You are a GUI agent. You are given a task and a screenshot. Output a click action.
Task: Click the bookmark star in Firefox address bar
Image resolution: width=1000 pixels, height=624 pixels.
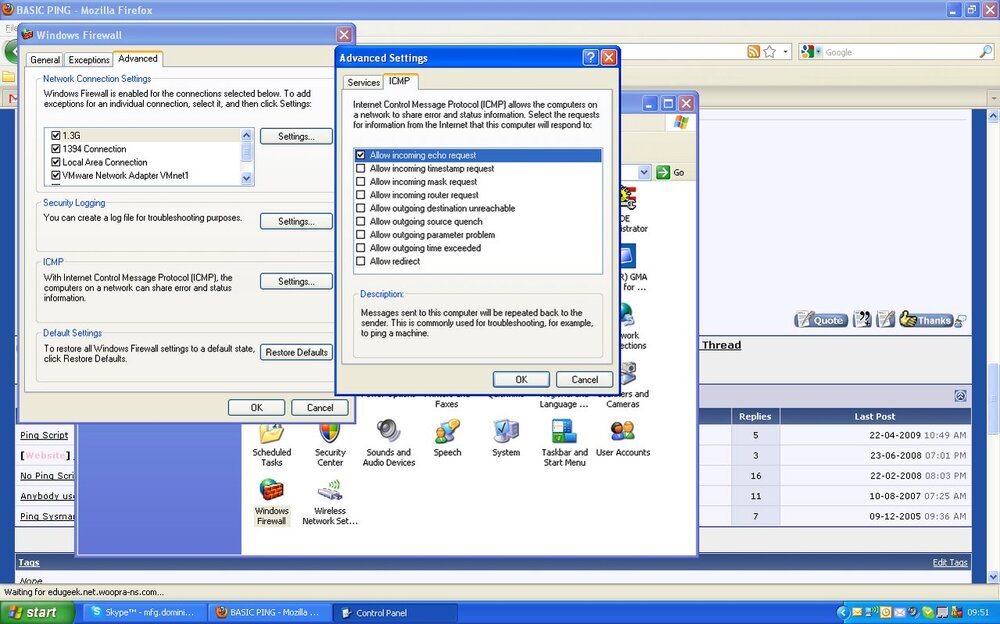(770, 52)
